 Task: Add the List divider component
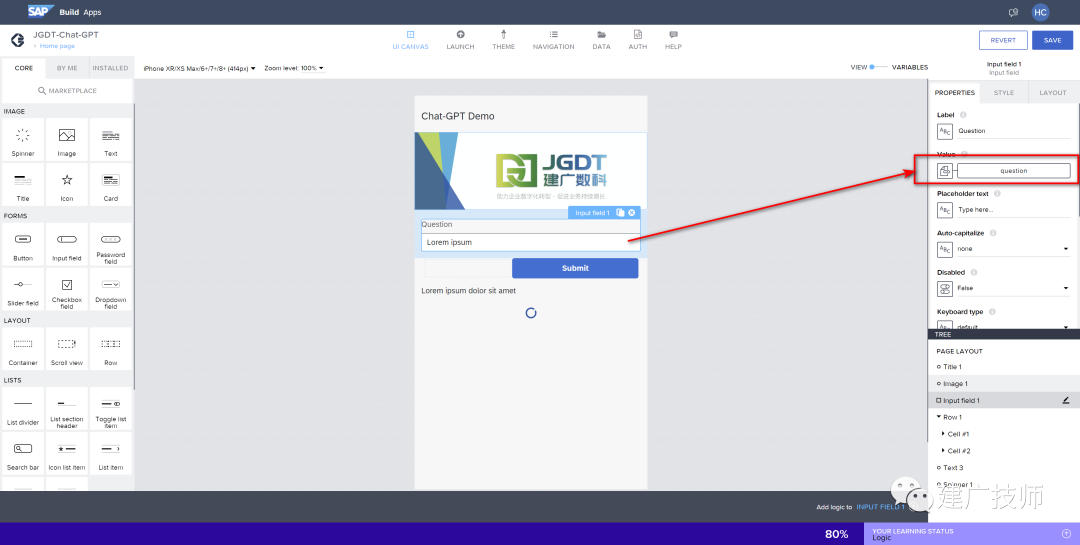23,408
